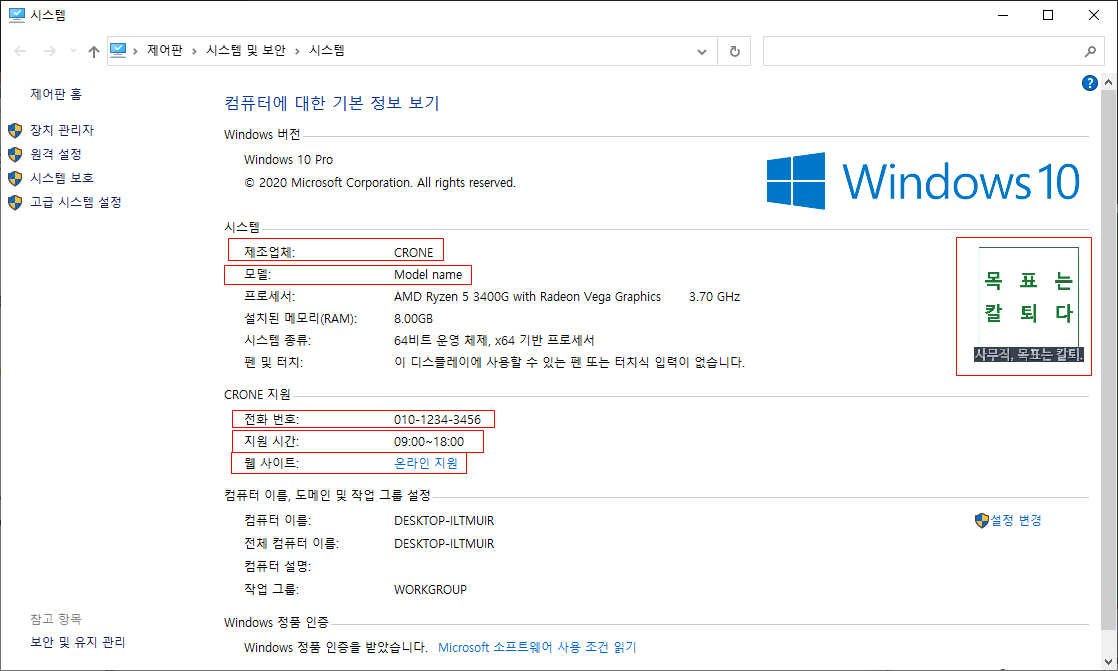This screenshot has height=671, width=1118.
Task: Open recent locations dropdown chevron
Action: (73, 51)
